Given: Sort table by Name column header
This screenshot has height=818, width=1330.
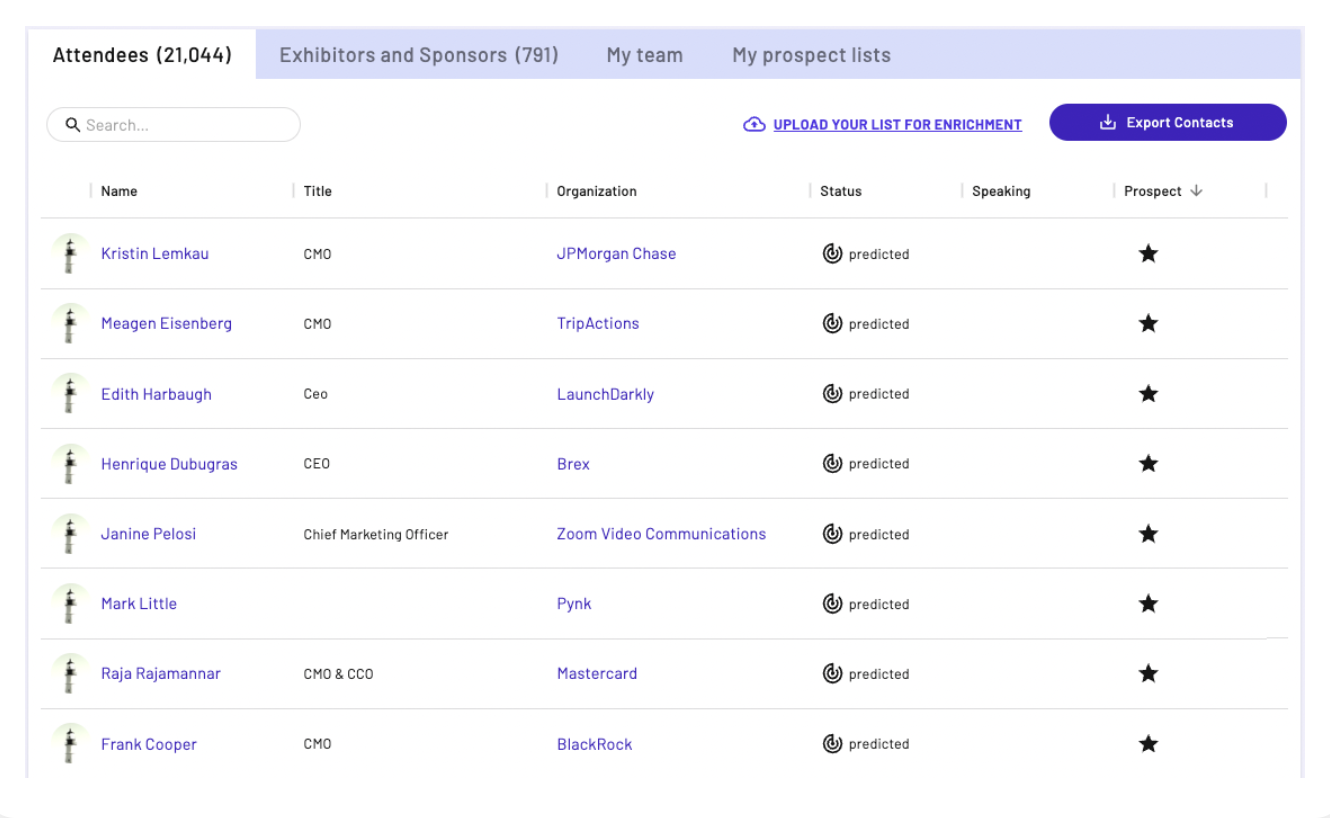Looking at the screenshot, I should point(119,191).
